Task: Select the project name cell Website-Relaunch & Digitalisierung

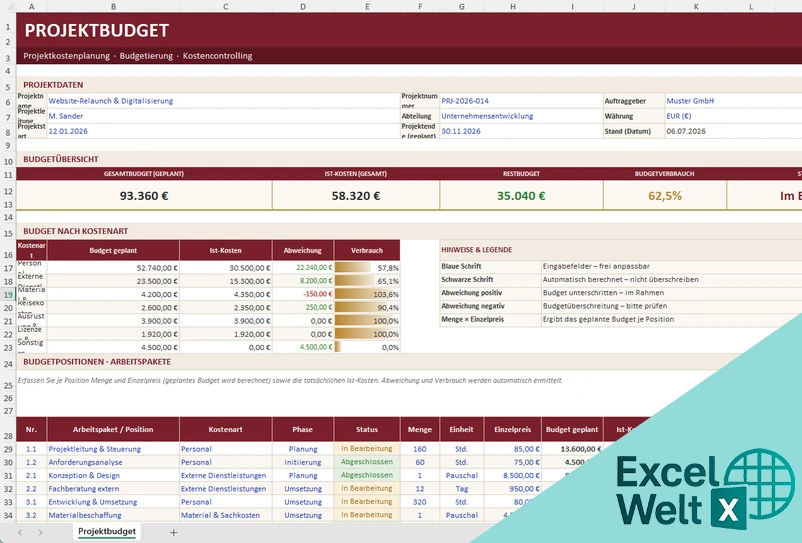Action: (x=224, y=101)
